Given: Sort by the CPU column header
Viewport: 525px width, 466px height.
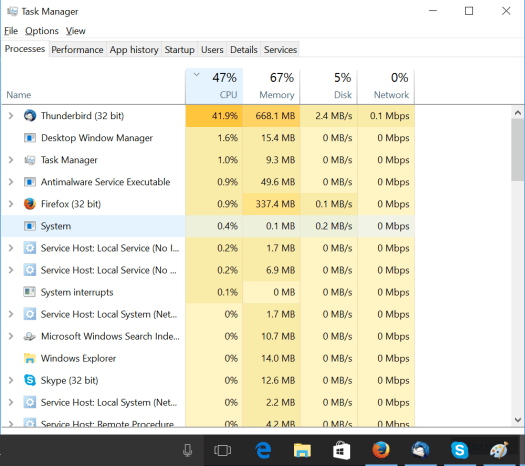Looking at the screenshot, I should tap(214, 86).
